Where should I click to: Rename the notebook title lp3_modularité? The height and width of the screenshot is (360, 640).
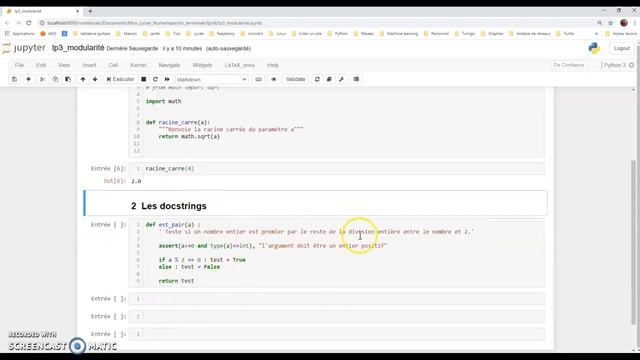78,48
